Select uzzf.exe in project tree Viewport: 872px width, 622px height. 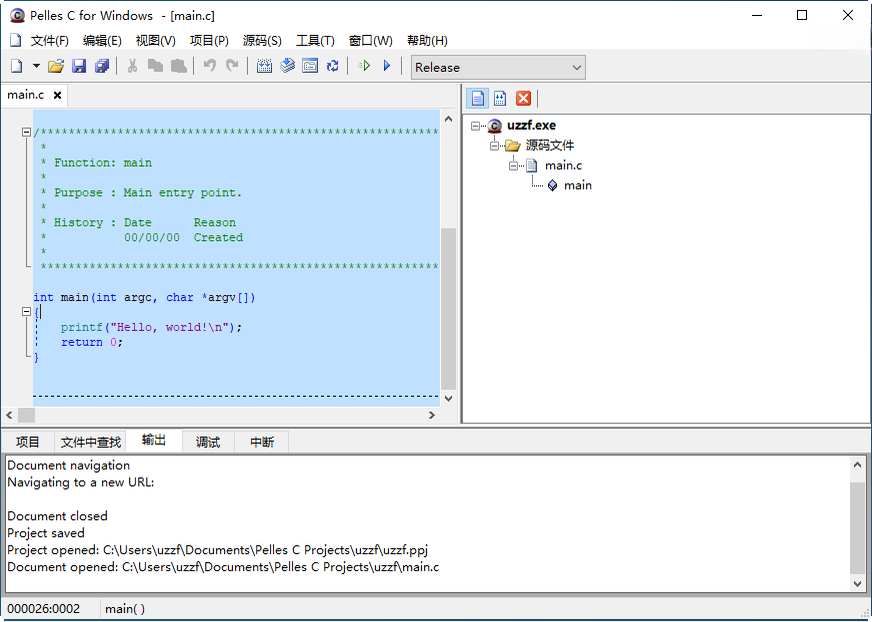(531, 126)
